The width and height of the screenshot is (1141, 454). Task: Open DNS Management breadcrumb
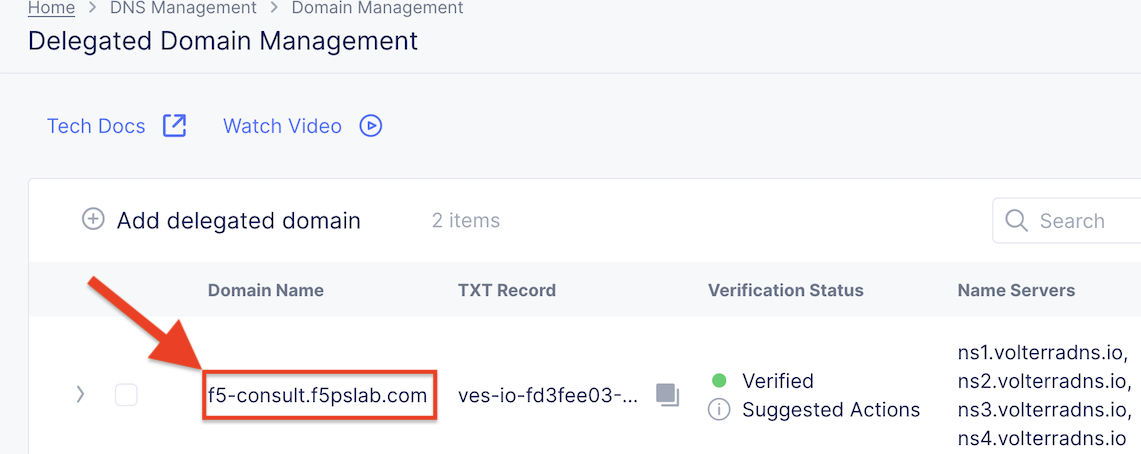pos(183,8)
